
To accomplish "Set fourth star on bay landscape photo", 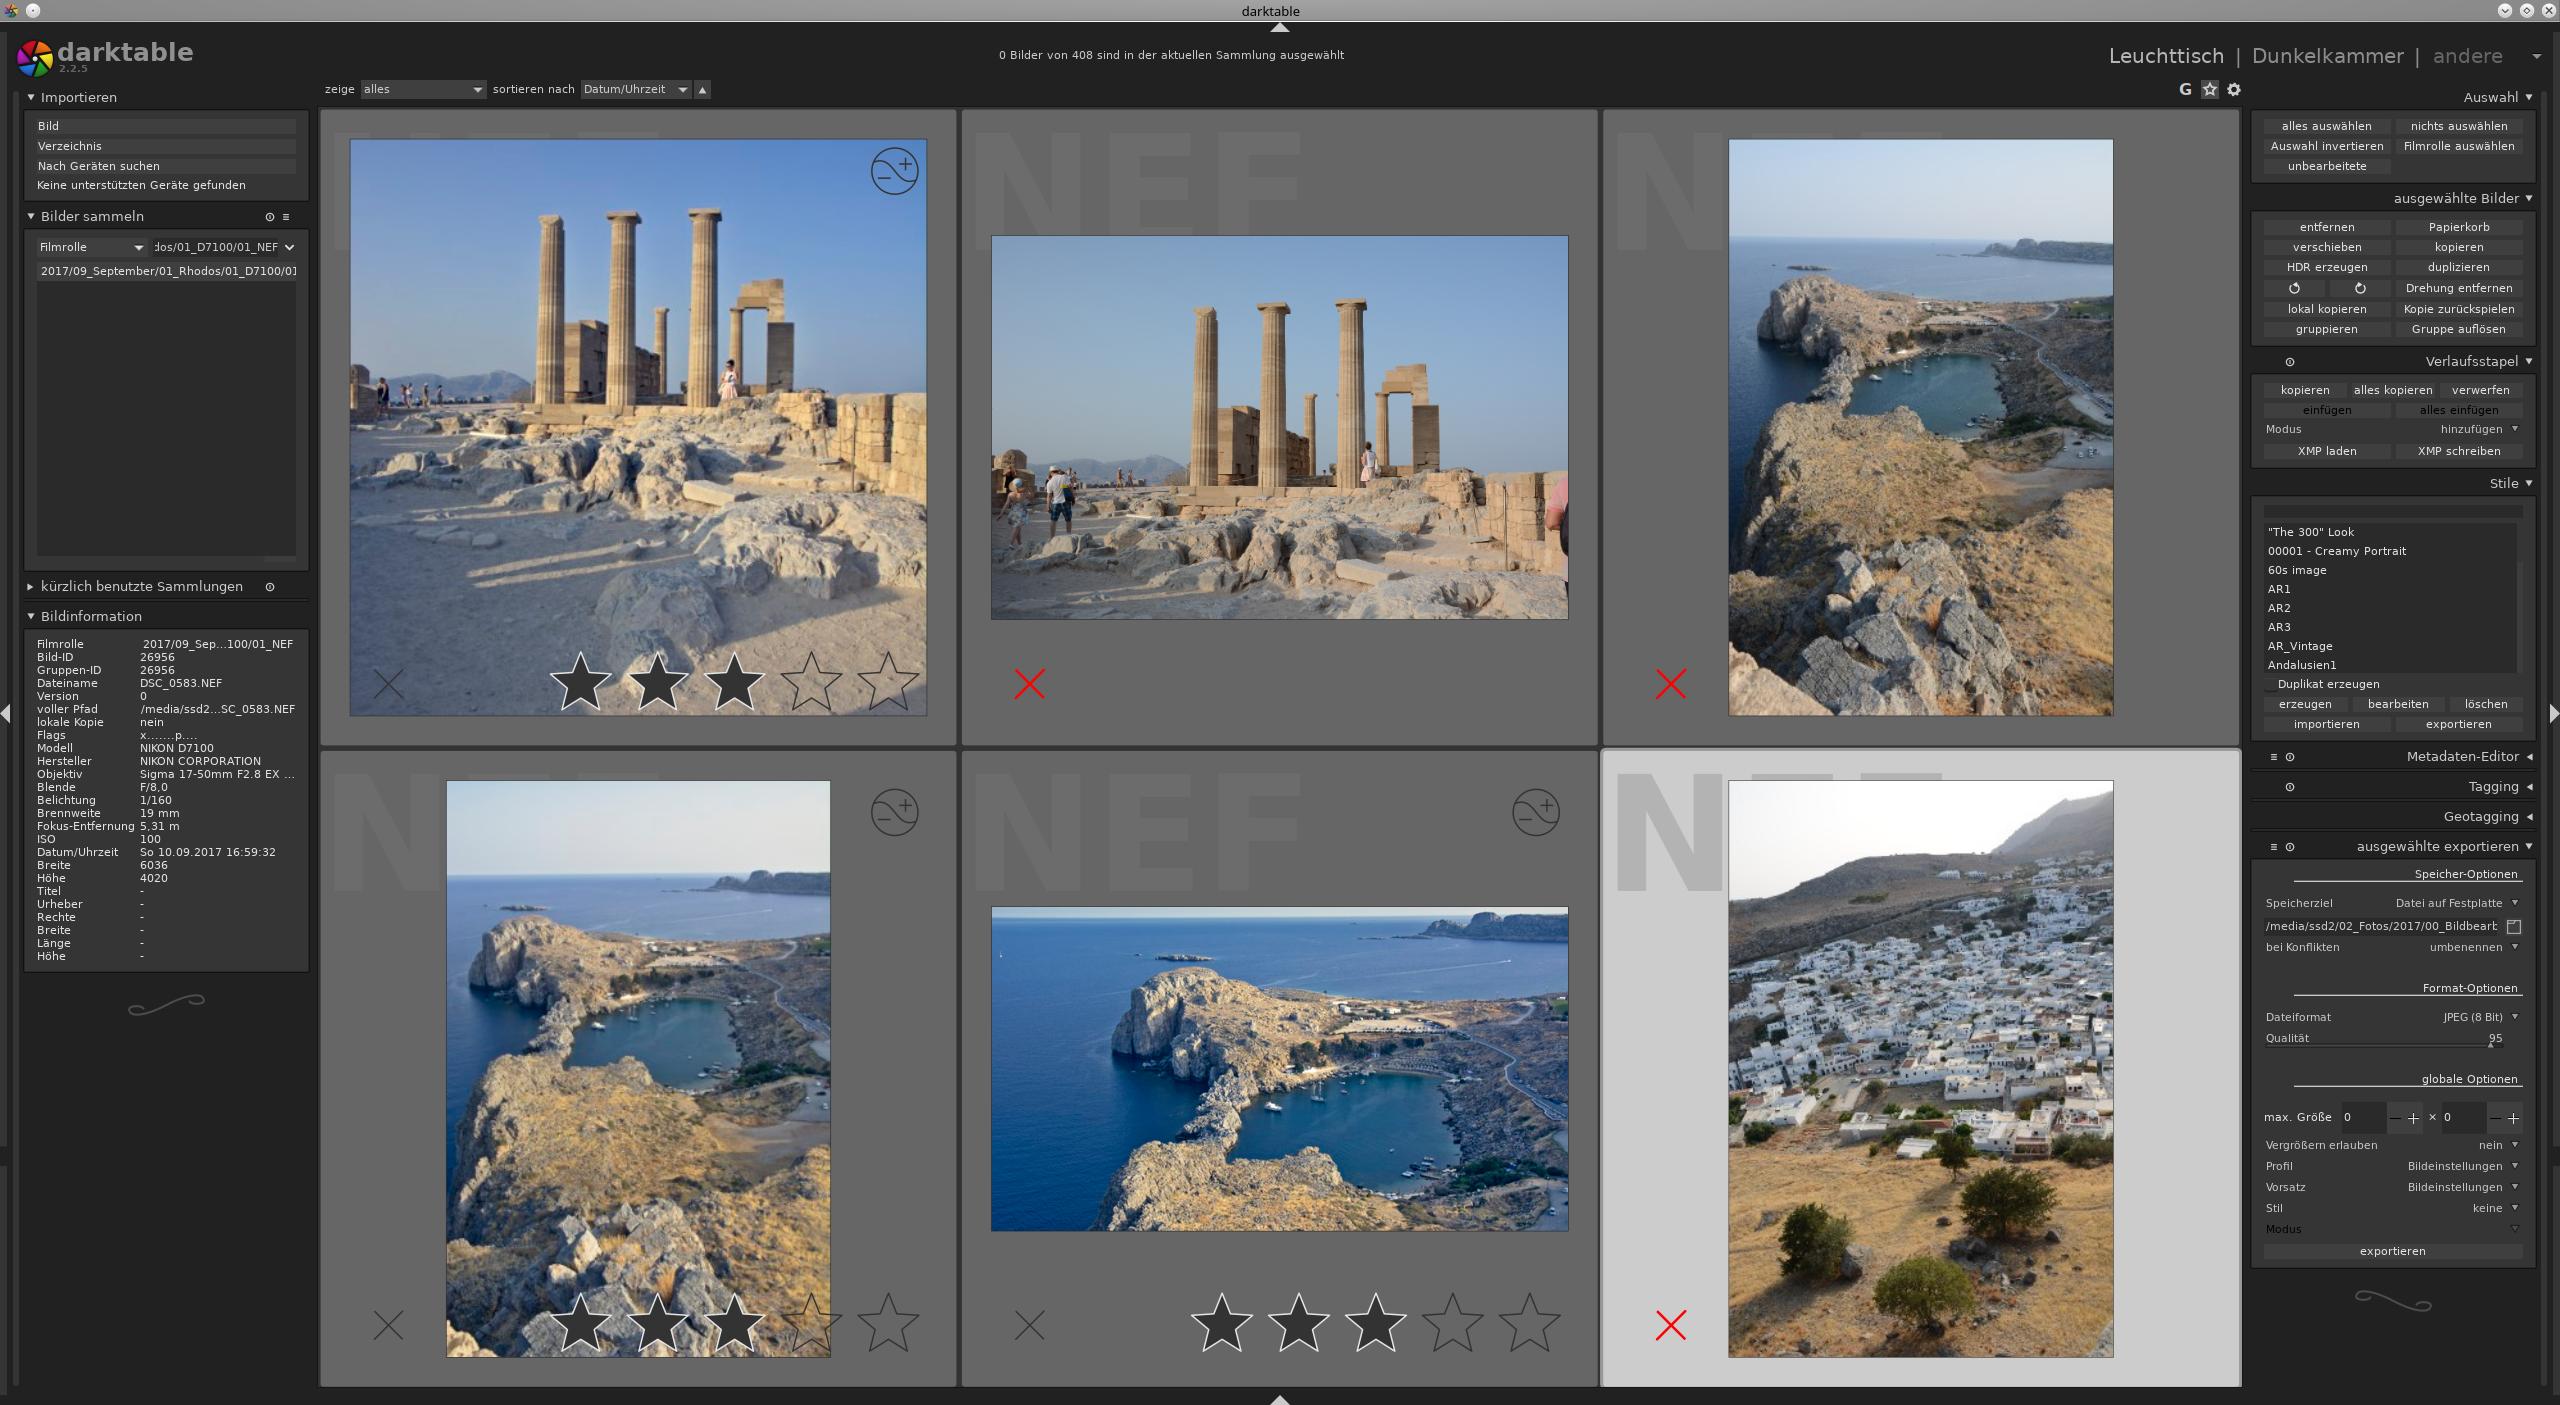I will (1452, 1324).
